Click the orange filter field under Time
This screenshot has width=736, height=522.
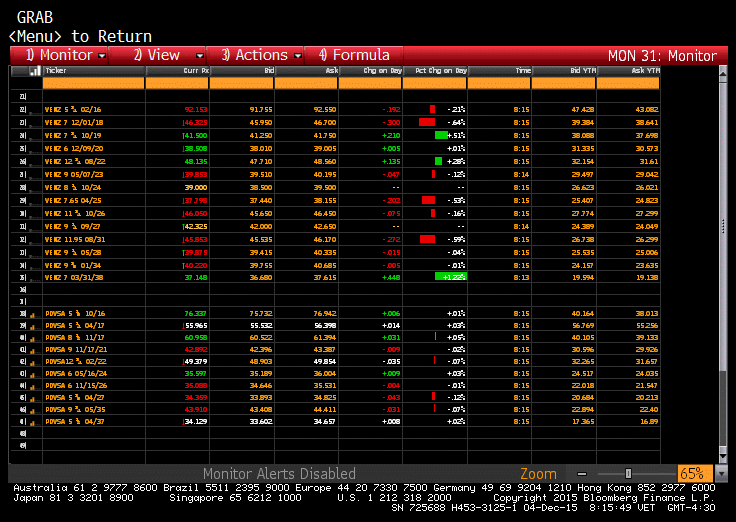pos(499,84)
